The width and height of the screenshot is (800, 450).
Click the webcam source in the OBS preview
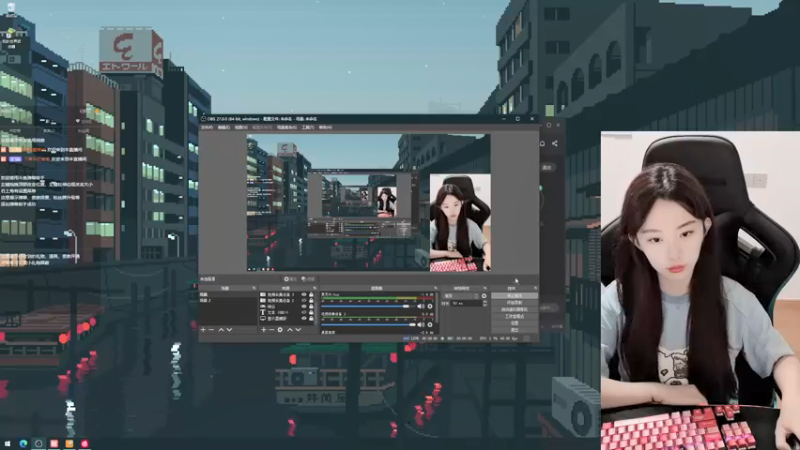coord(460,222)
